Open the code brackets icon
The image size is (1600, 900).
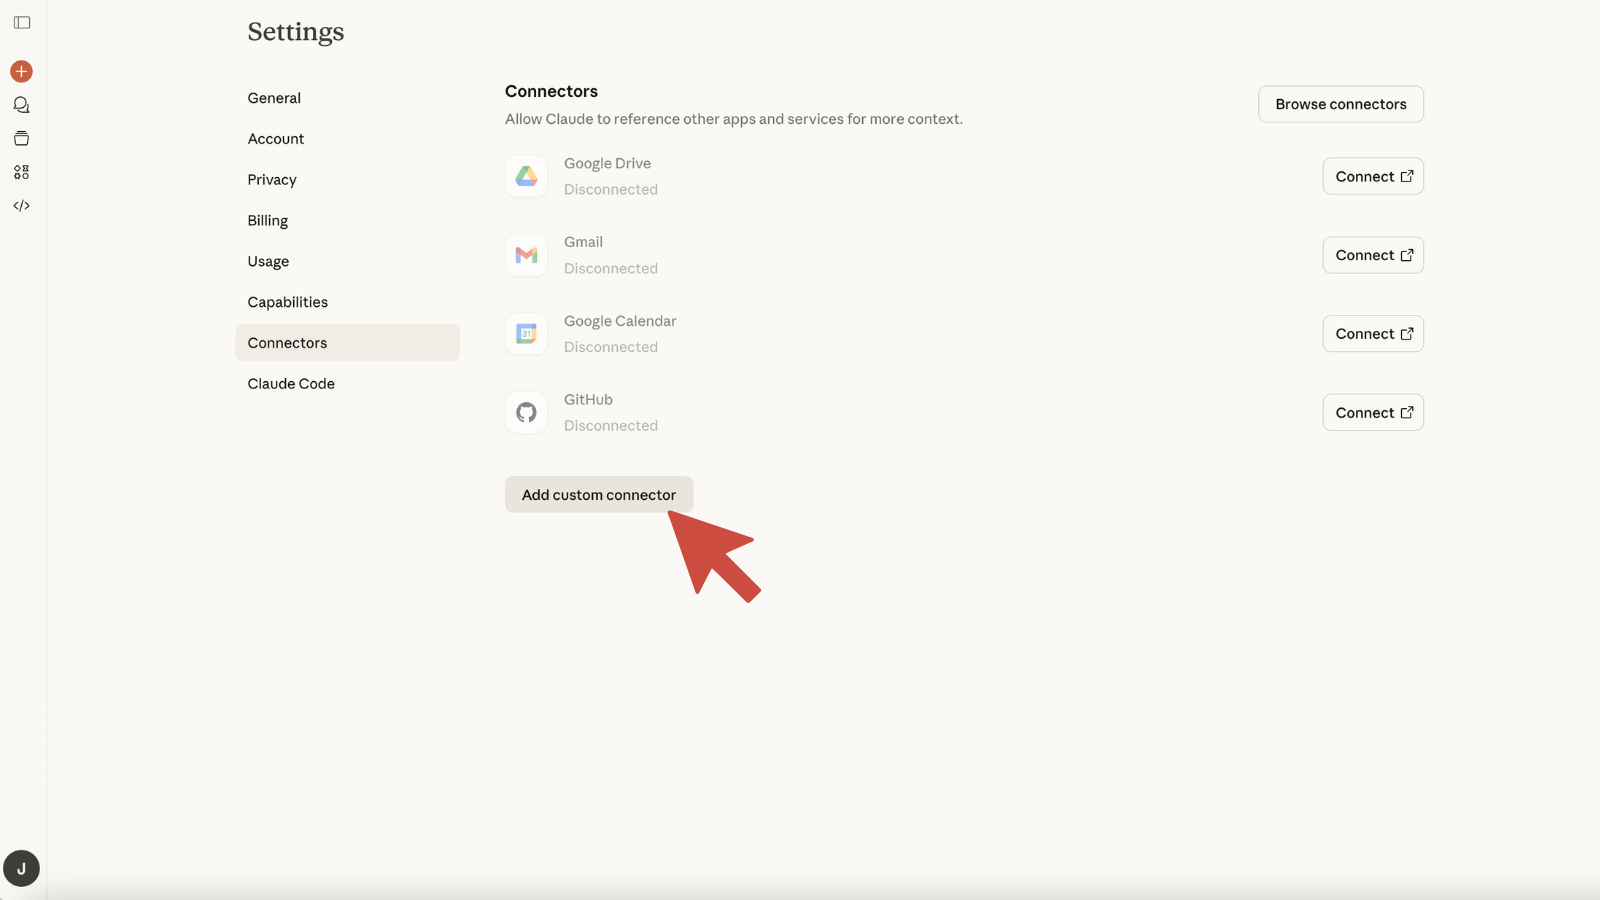[x=21, y=206]
